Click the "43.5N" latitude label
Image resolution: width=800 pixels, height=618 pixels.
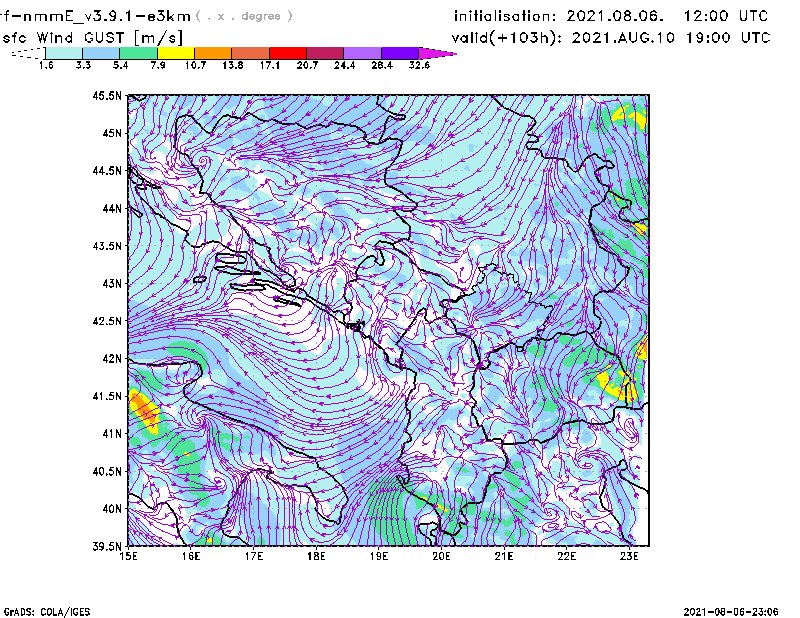pyautogui.click(x=107, y=246)
